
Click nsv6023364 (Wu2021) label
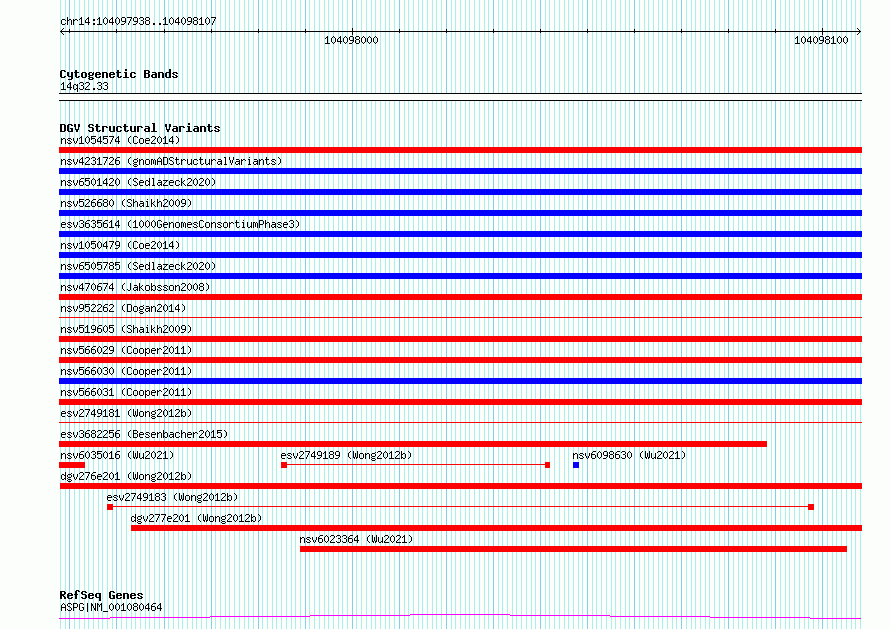356,539
